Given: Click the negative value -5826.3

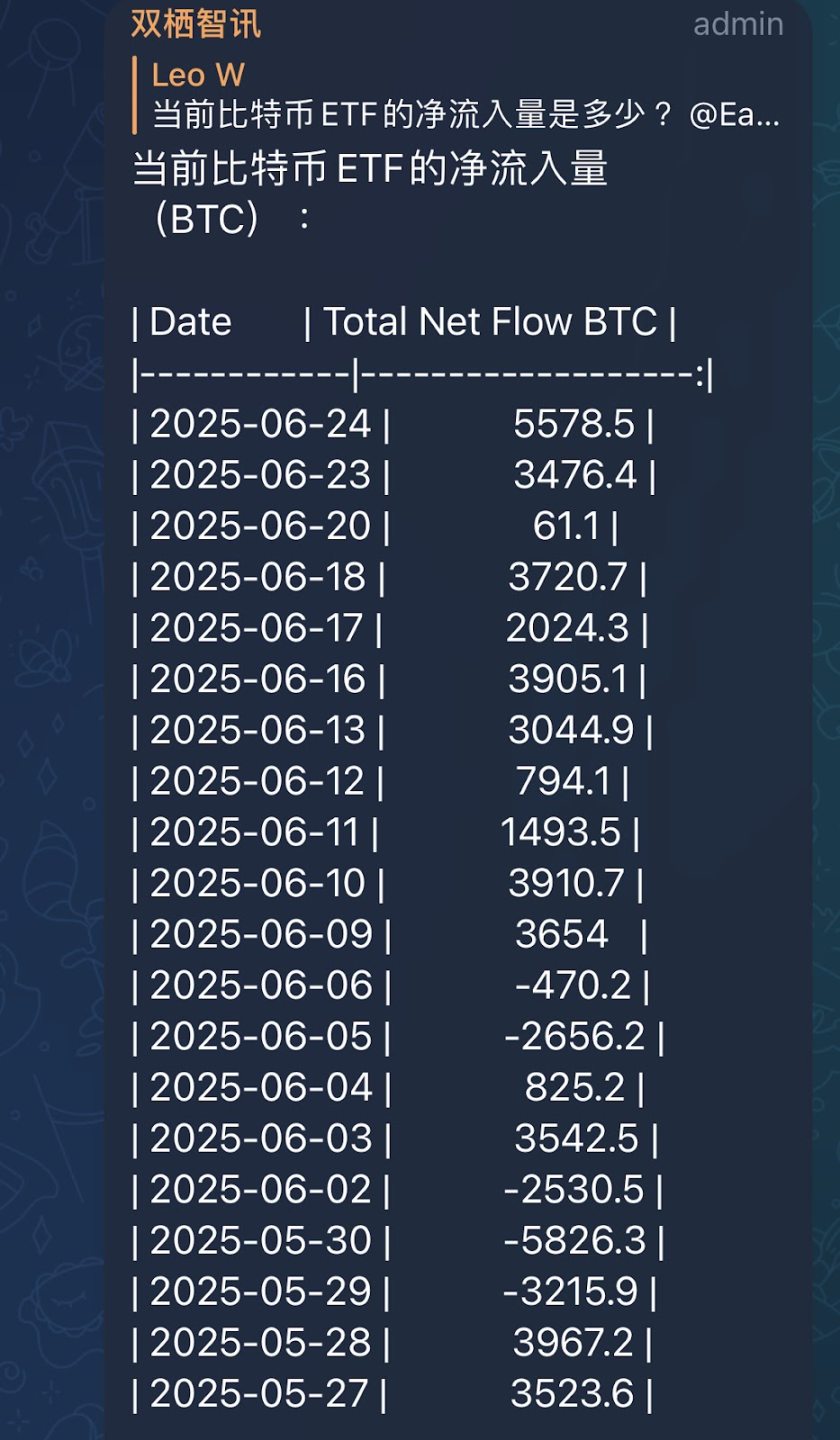Looking at the screenshot, I should pos(575,1241).
